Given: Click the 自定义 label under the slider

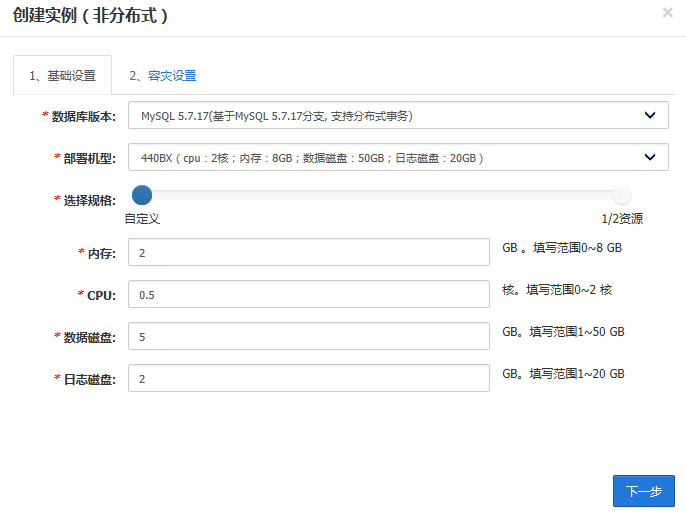Looking at the screenshot, I should tap(142, 219).
